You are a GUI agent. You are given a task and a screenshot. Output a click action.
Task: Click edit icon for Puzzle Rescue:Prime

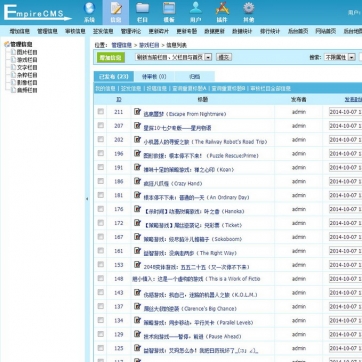[x=137, y=153]
